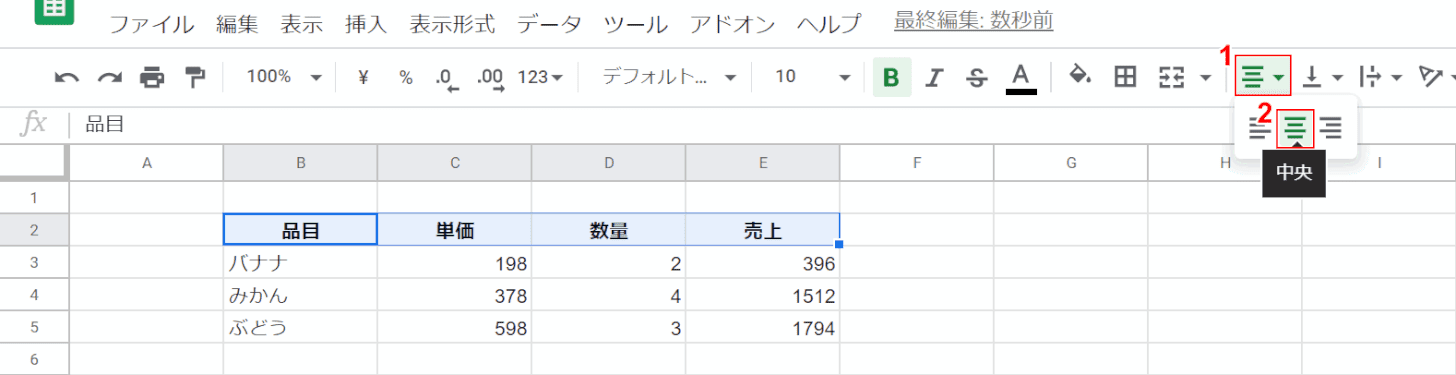Decrease decimal places

(447, 78)
